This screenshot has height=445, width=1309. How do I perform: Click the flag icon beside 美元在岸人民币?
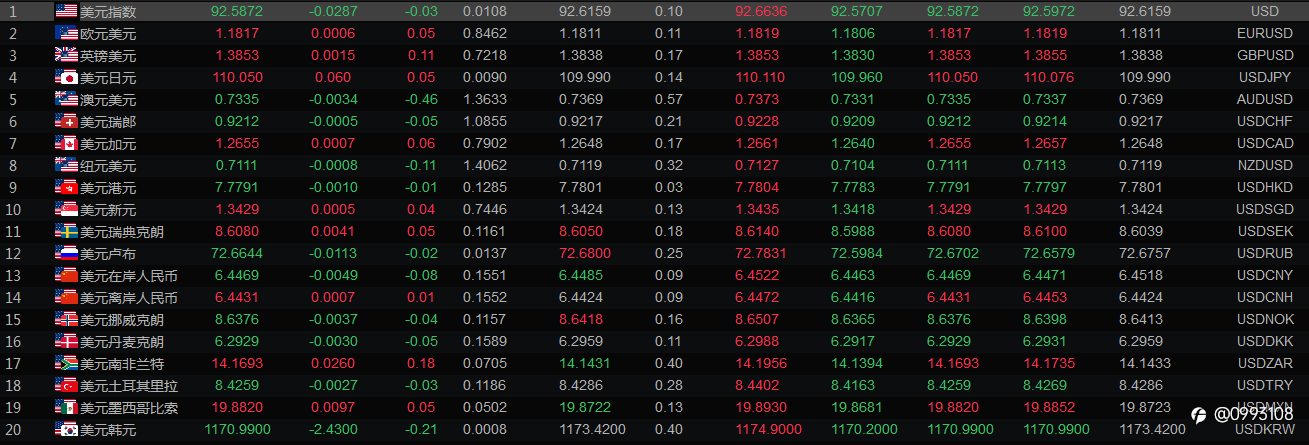click(66, 275)
